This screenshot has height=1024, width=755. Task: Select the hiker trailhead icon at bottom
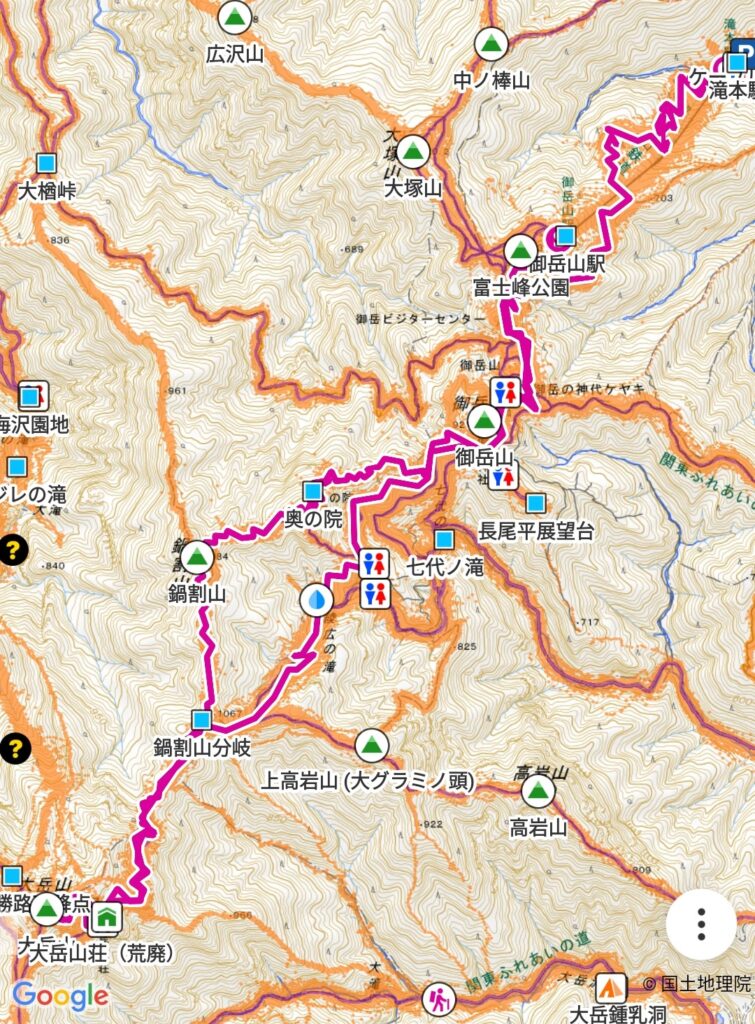pyautogui.click(x=439, y=1000)
